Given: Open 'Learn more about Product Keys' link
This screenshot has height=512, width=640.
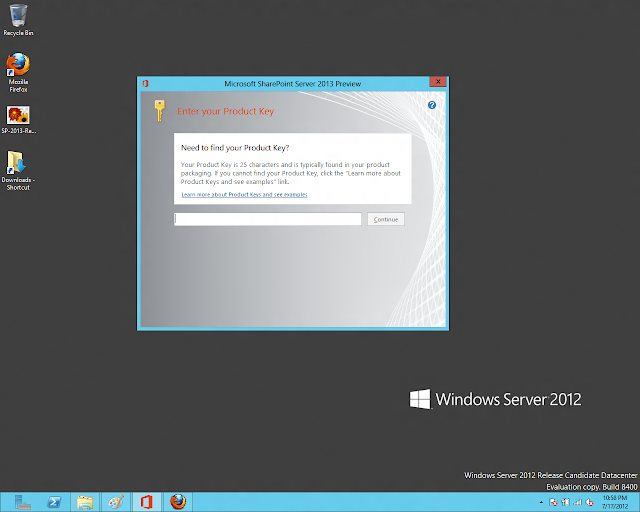Looking at the screenshot, I should pyautogui.click(x=244, y=194).
